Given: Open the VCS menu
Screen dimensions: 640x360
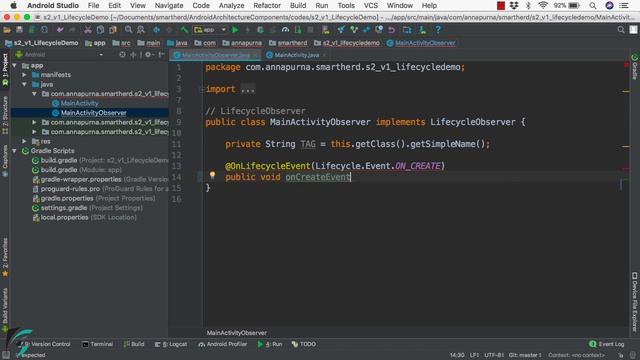Looking at the screenshot, I should pos(371,5).
